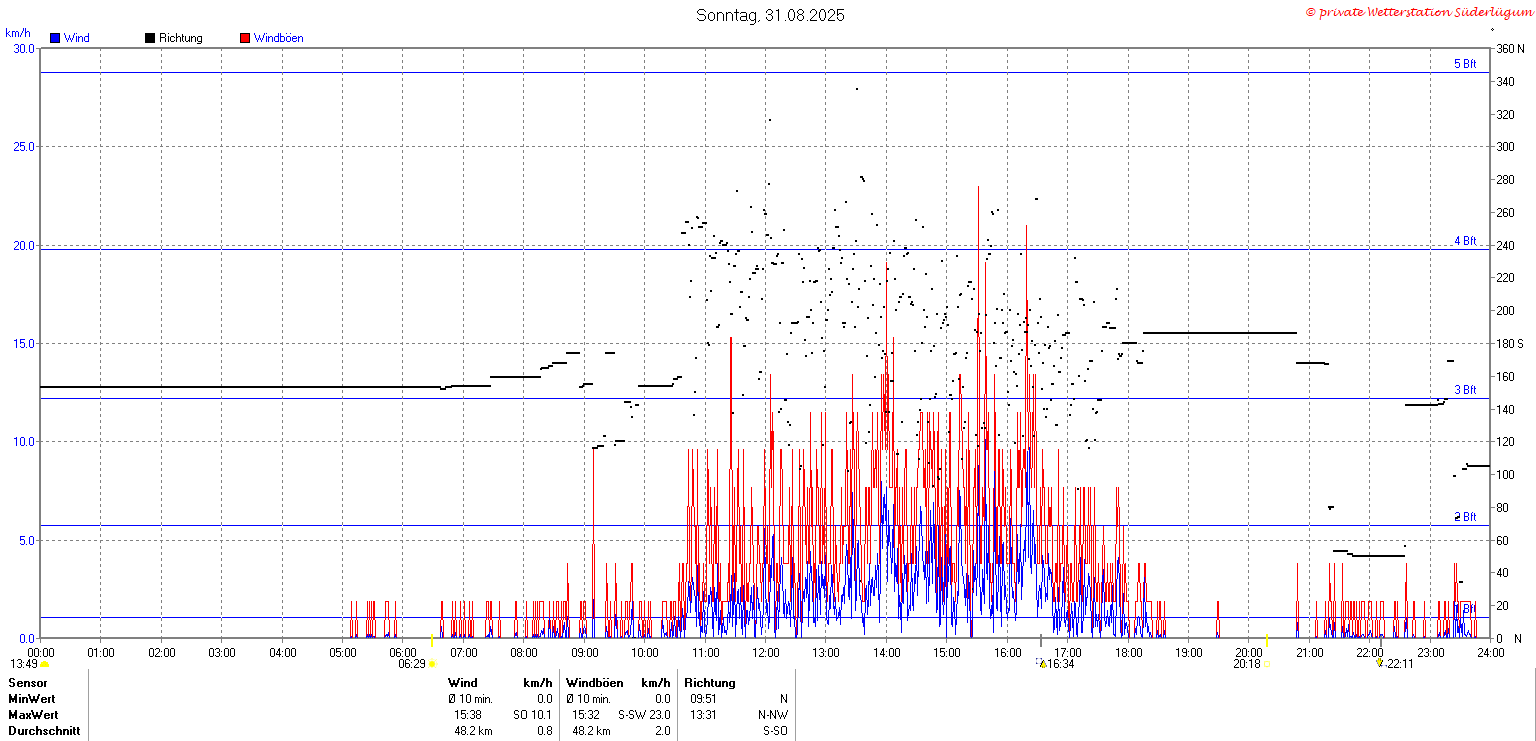The width and height of the screenshot is (1536, 741).
Task: Click the marker icon at 16:34
Action: 1043,663
